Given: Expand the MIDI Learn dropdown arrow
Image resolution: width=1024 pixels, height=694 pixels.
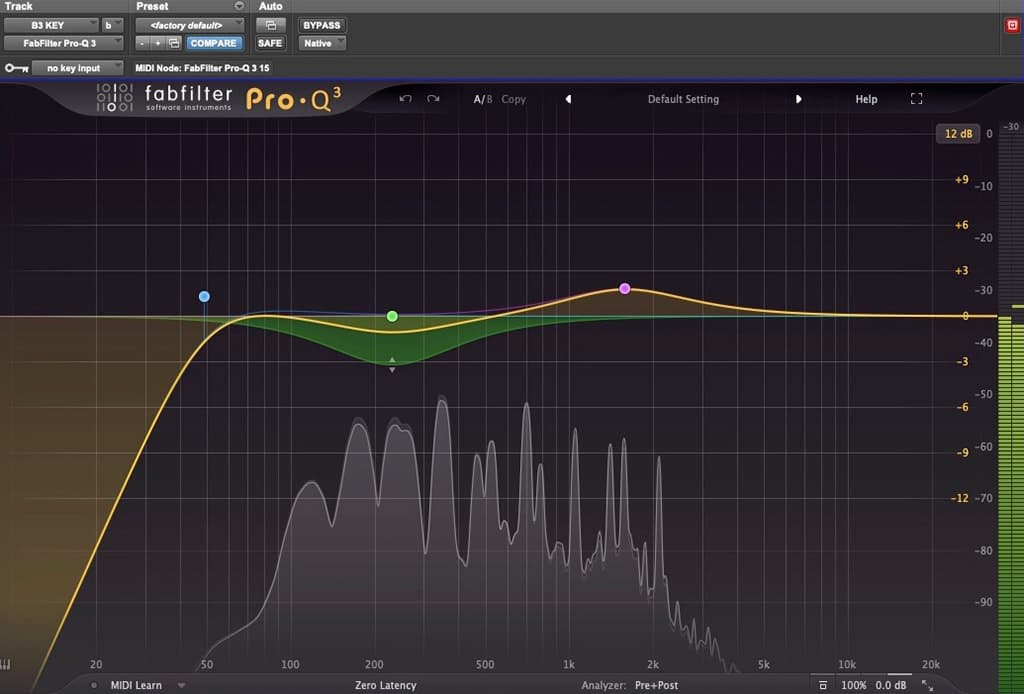Looking at the screenshot, I should [182, 686].
